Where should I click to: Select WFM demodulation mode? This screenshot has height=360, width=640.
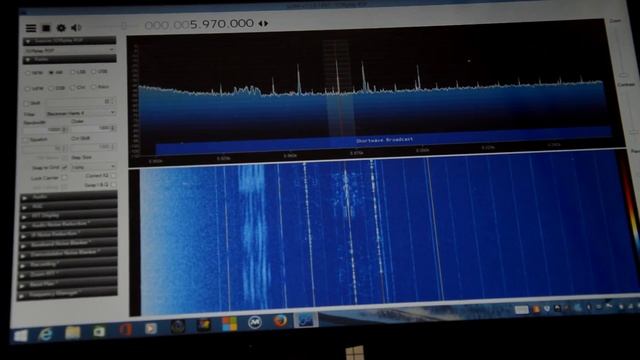tap(34, 88)
